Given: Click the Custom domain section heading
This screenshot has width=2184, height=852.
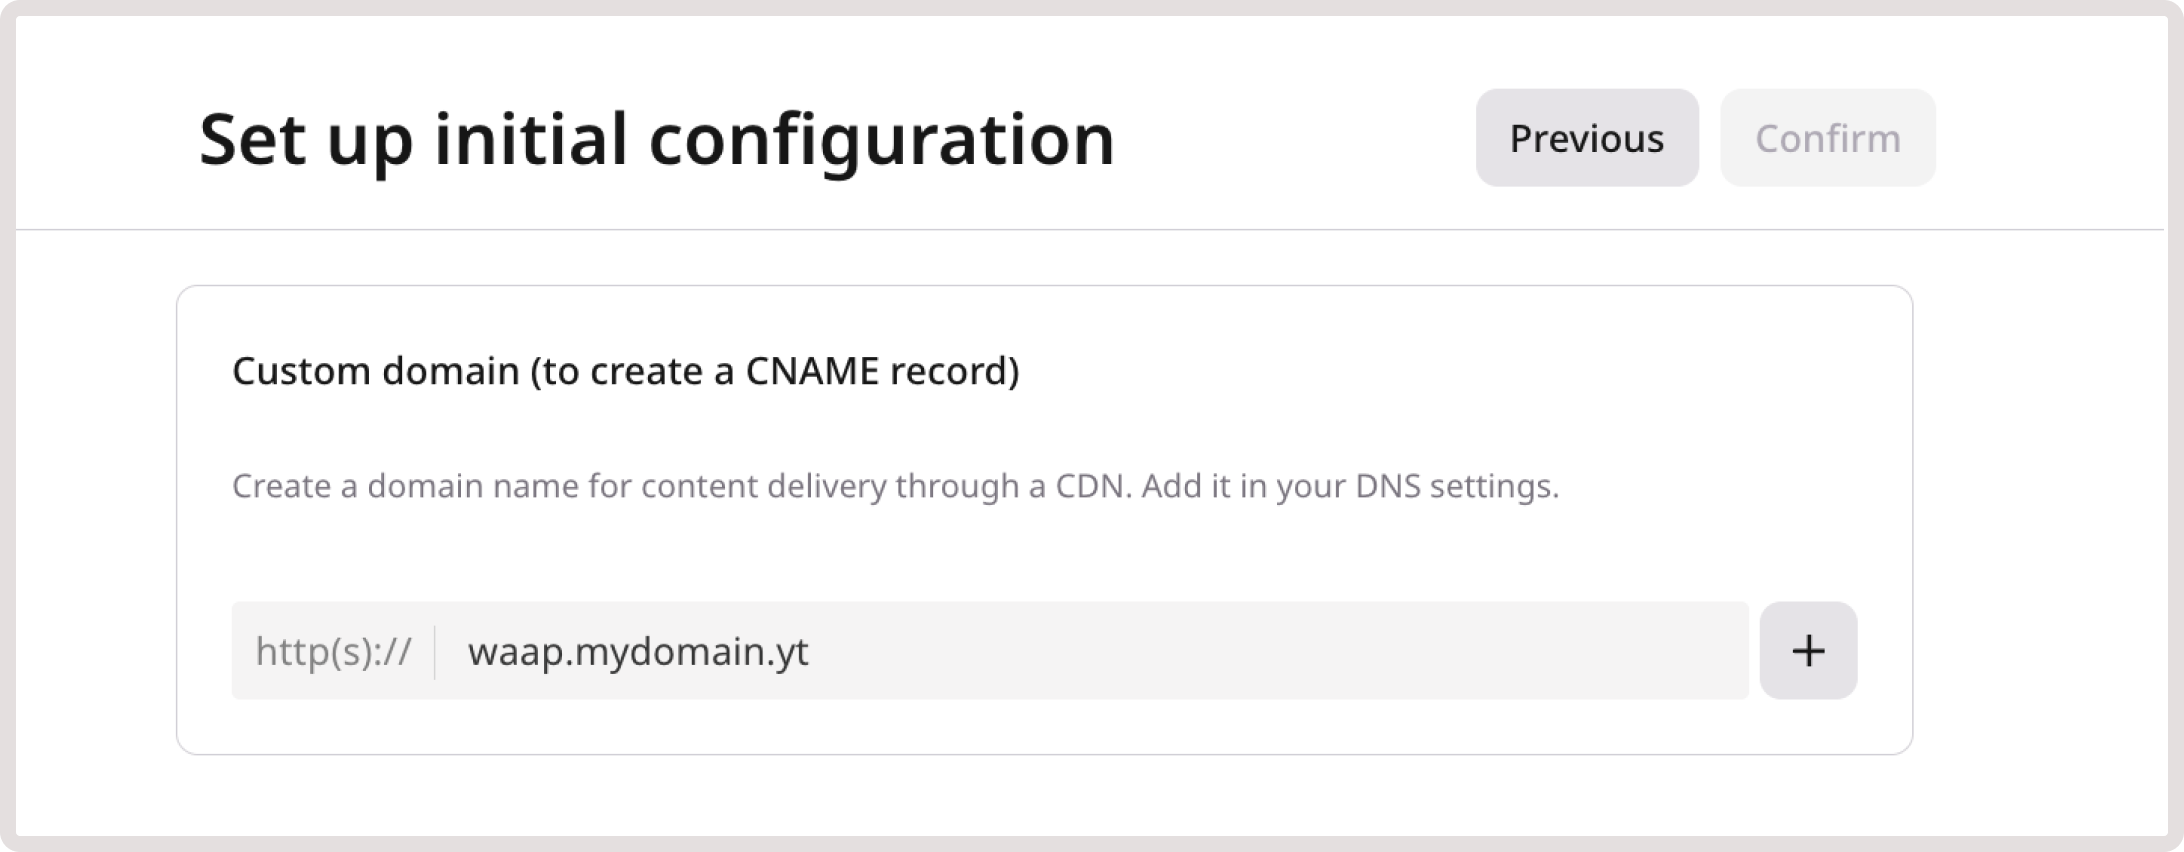Looking at the screenshot, I should (x=625, y=371).
